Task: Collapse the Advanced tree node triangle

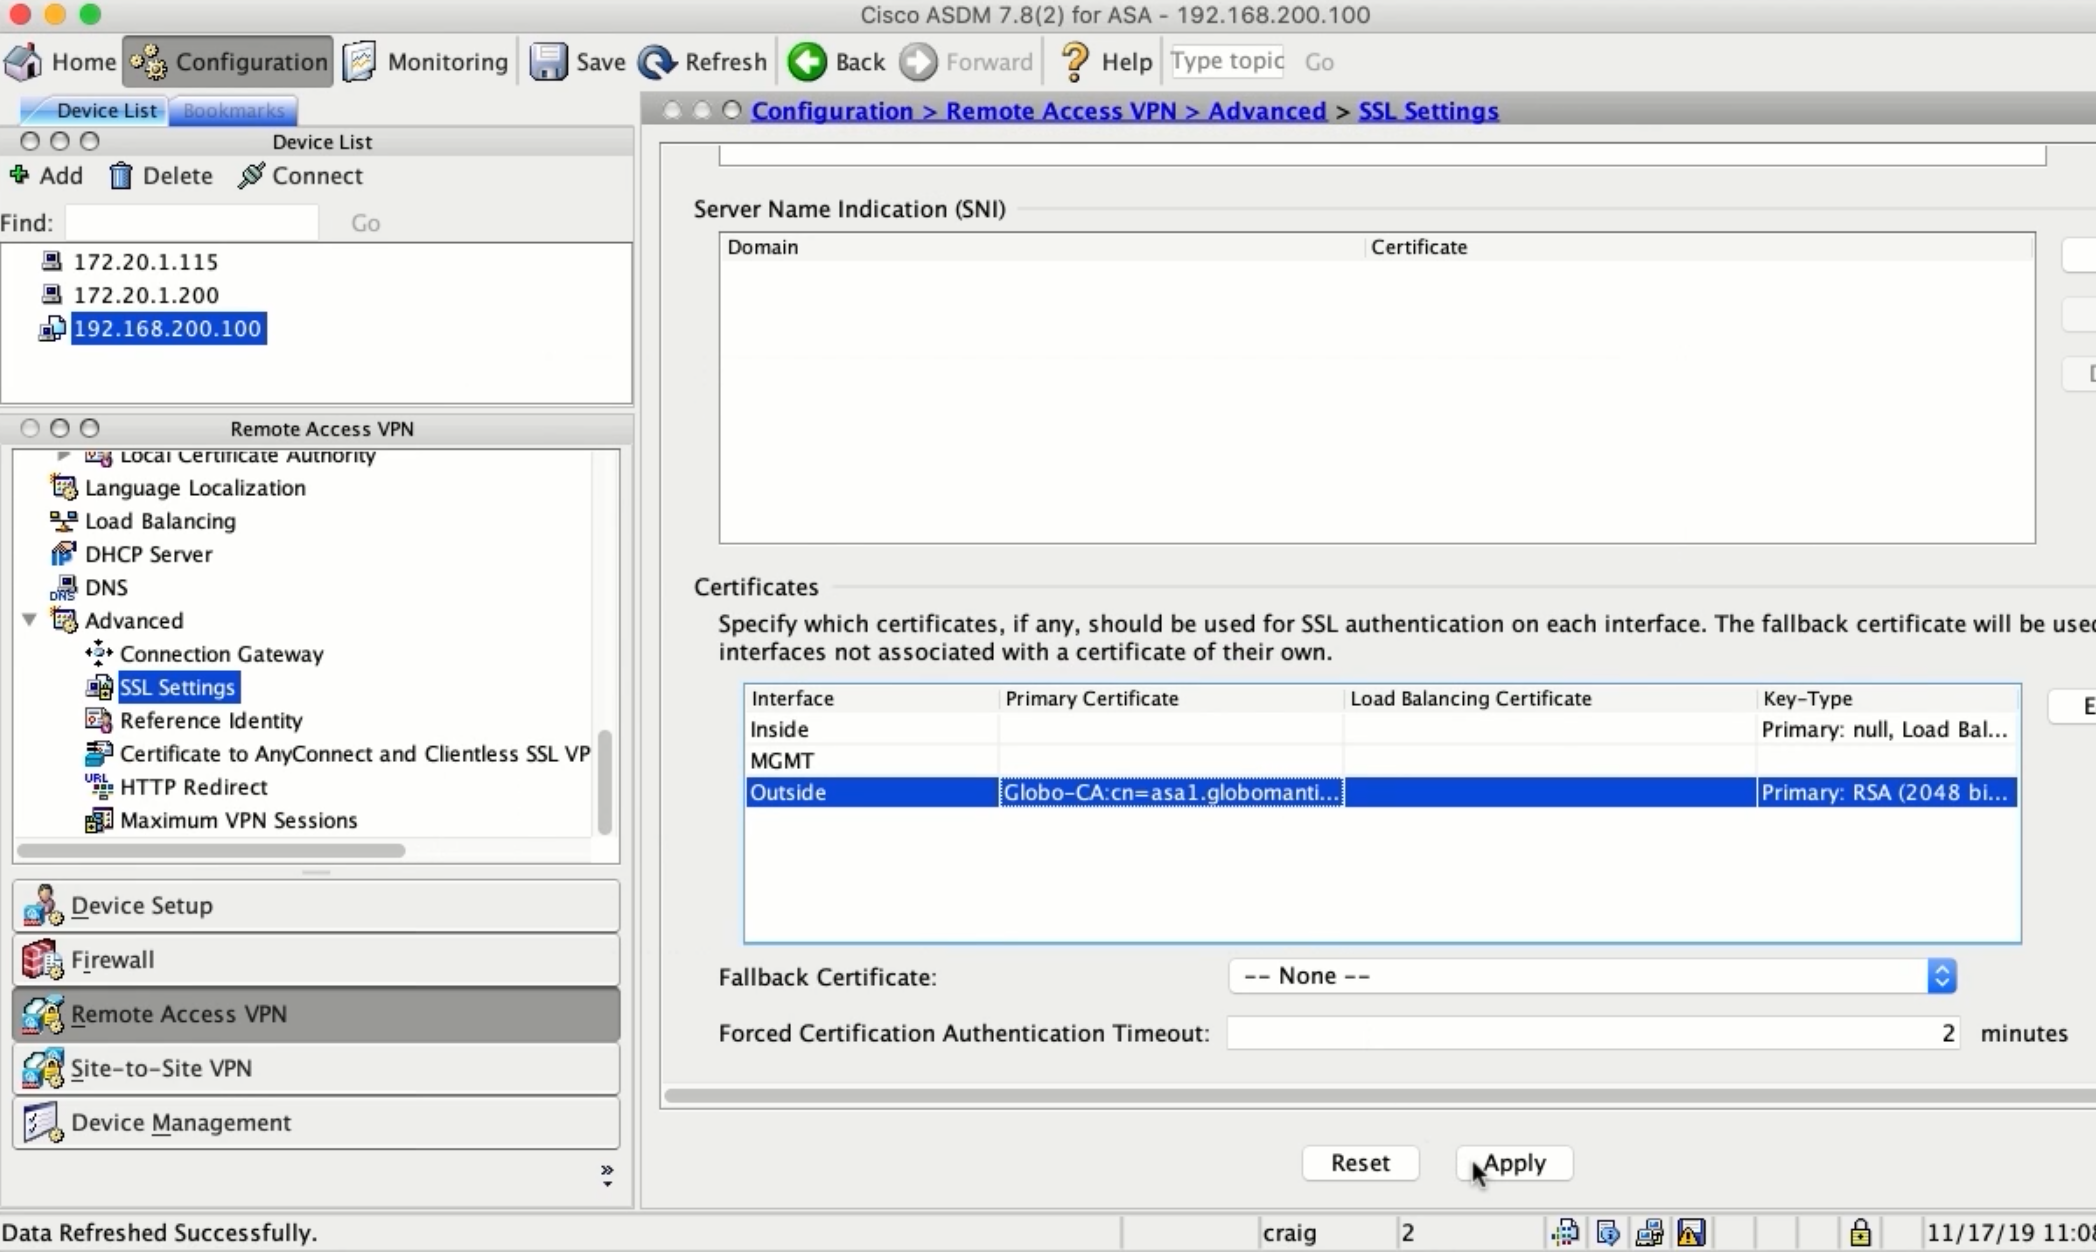Action: [x=30, y=620]
